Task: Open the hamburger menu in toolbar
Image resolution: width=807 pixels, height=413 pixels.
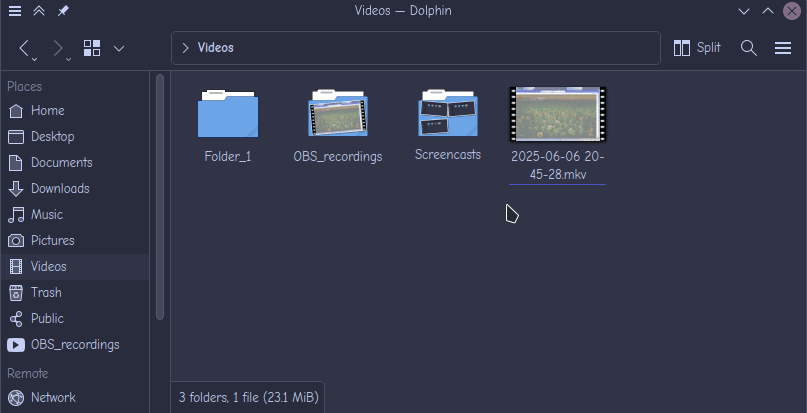Action: coord(783,48)
